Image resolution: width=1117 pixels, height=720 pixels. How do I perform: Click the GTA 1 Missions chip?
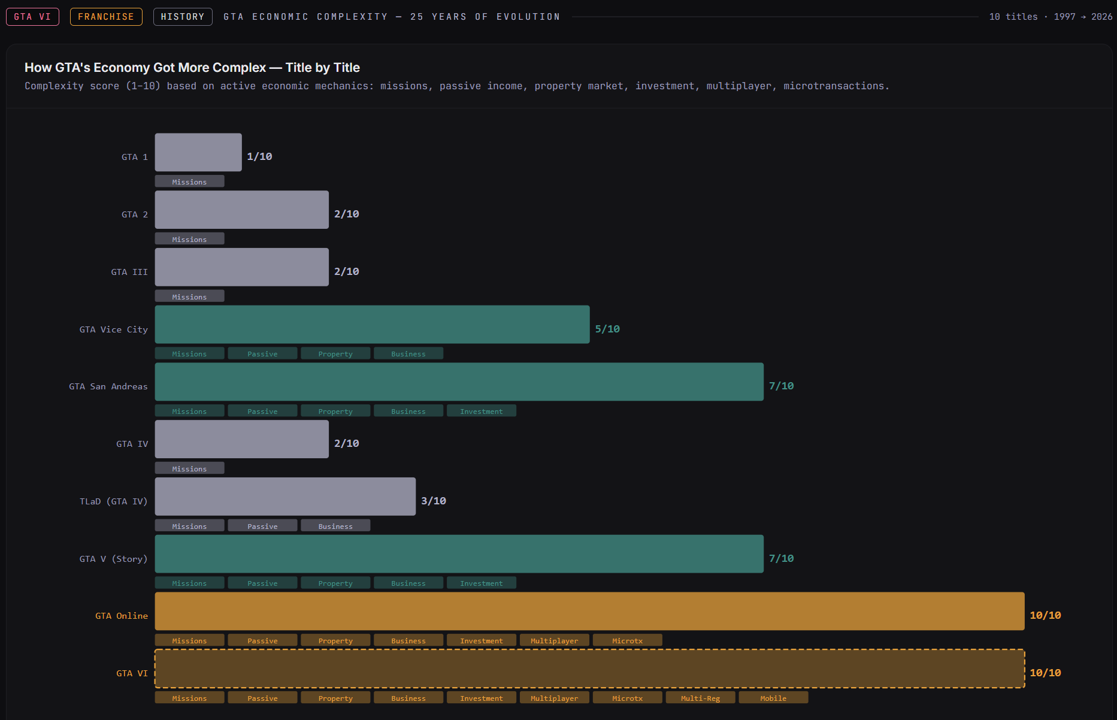[189, 182]
